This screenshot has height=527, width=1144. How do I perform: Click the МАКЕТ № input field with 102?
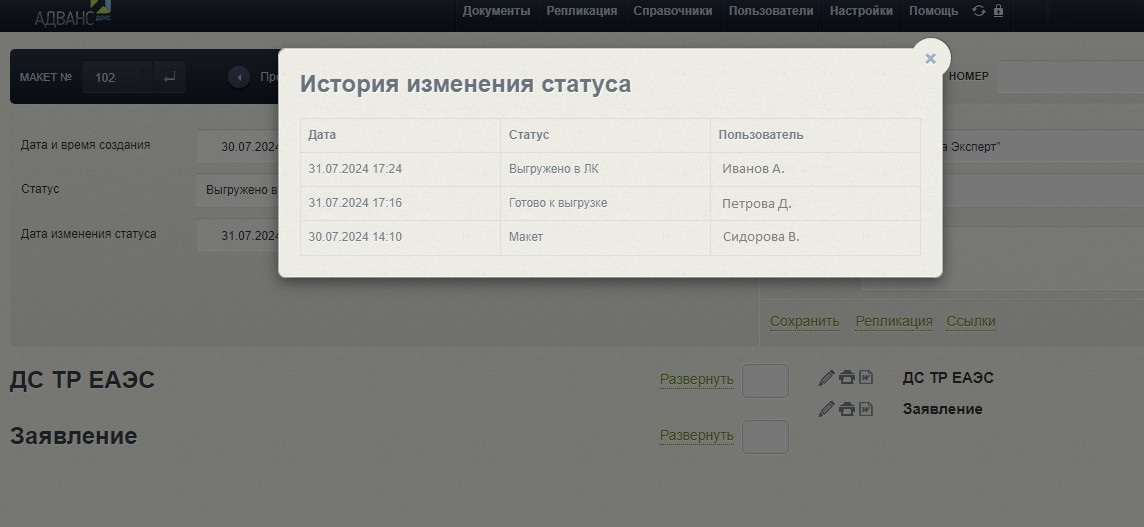pos(118,77)
